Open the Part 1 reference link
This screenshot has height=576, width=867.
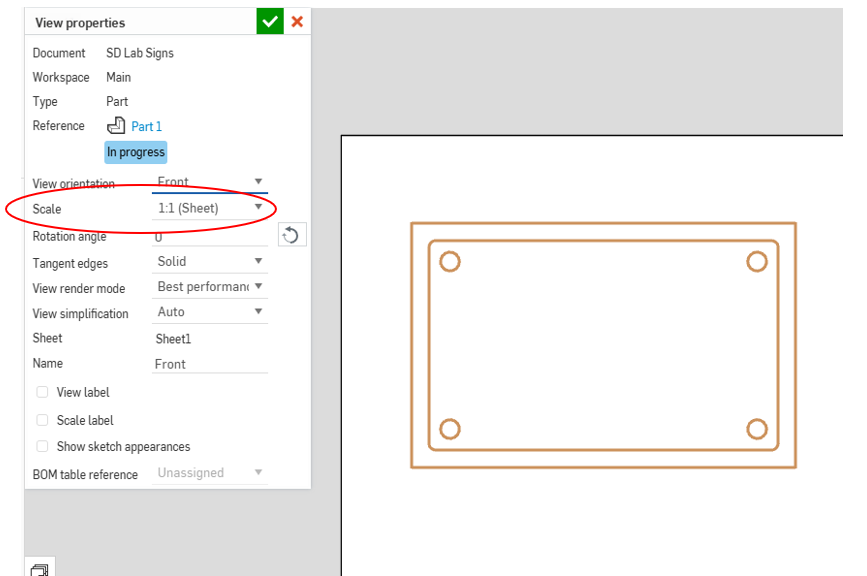click(x=146, y=126)
